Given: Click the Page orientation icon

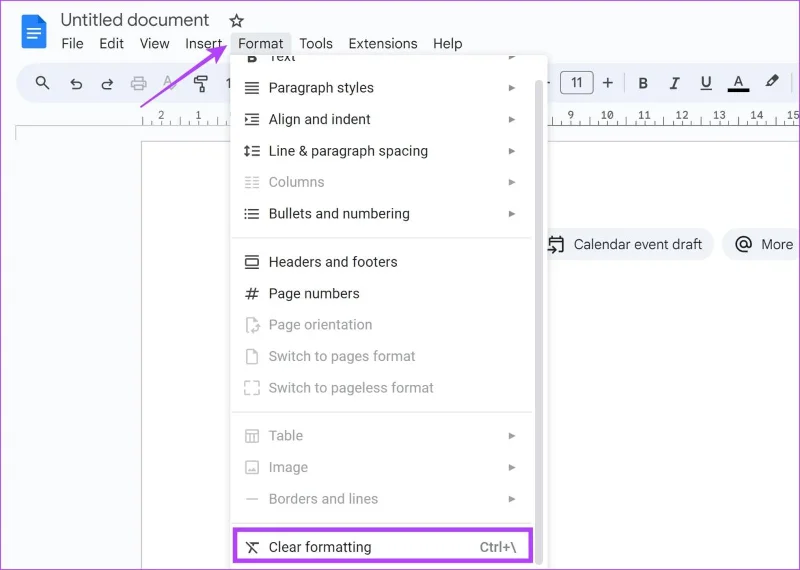Looking at the screenshot, I should (x=252, y=325).
